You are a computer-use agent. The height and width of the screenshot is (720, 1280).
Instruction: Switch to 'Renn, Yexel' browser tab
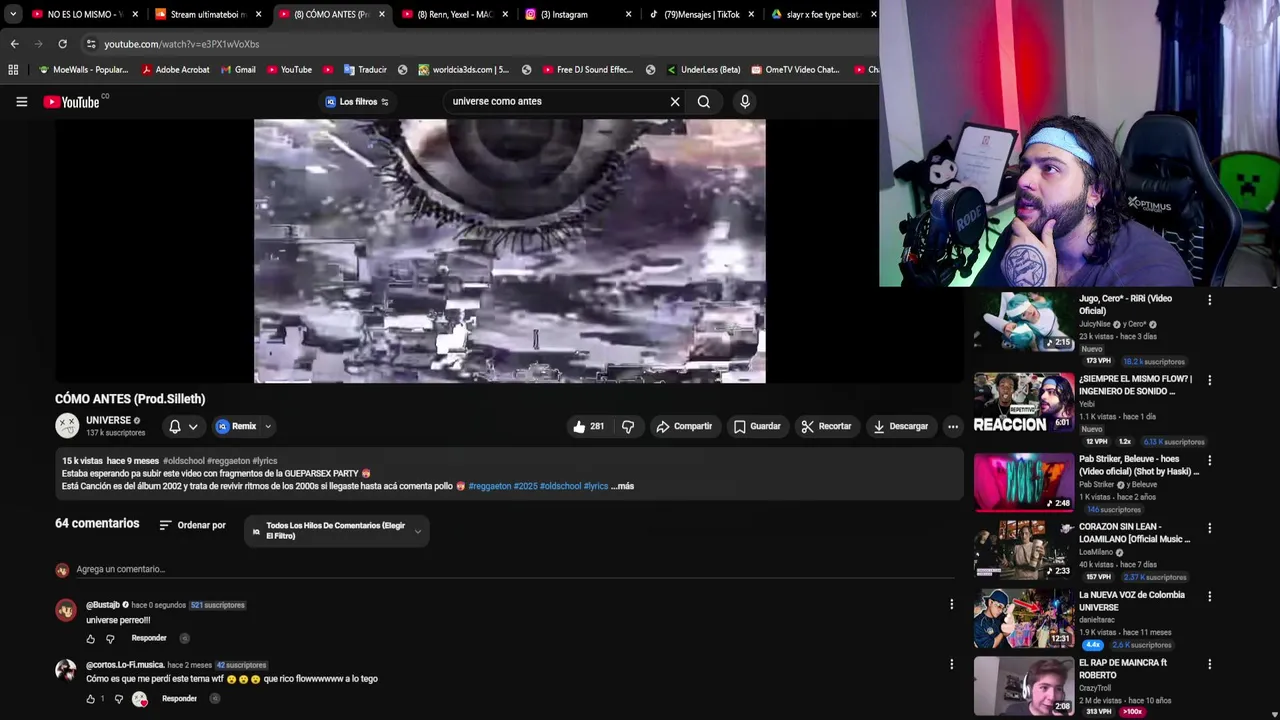point(455,14)
